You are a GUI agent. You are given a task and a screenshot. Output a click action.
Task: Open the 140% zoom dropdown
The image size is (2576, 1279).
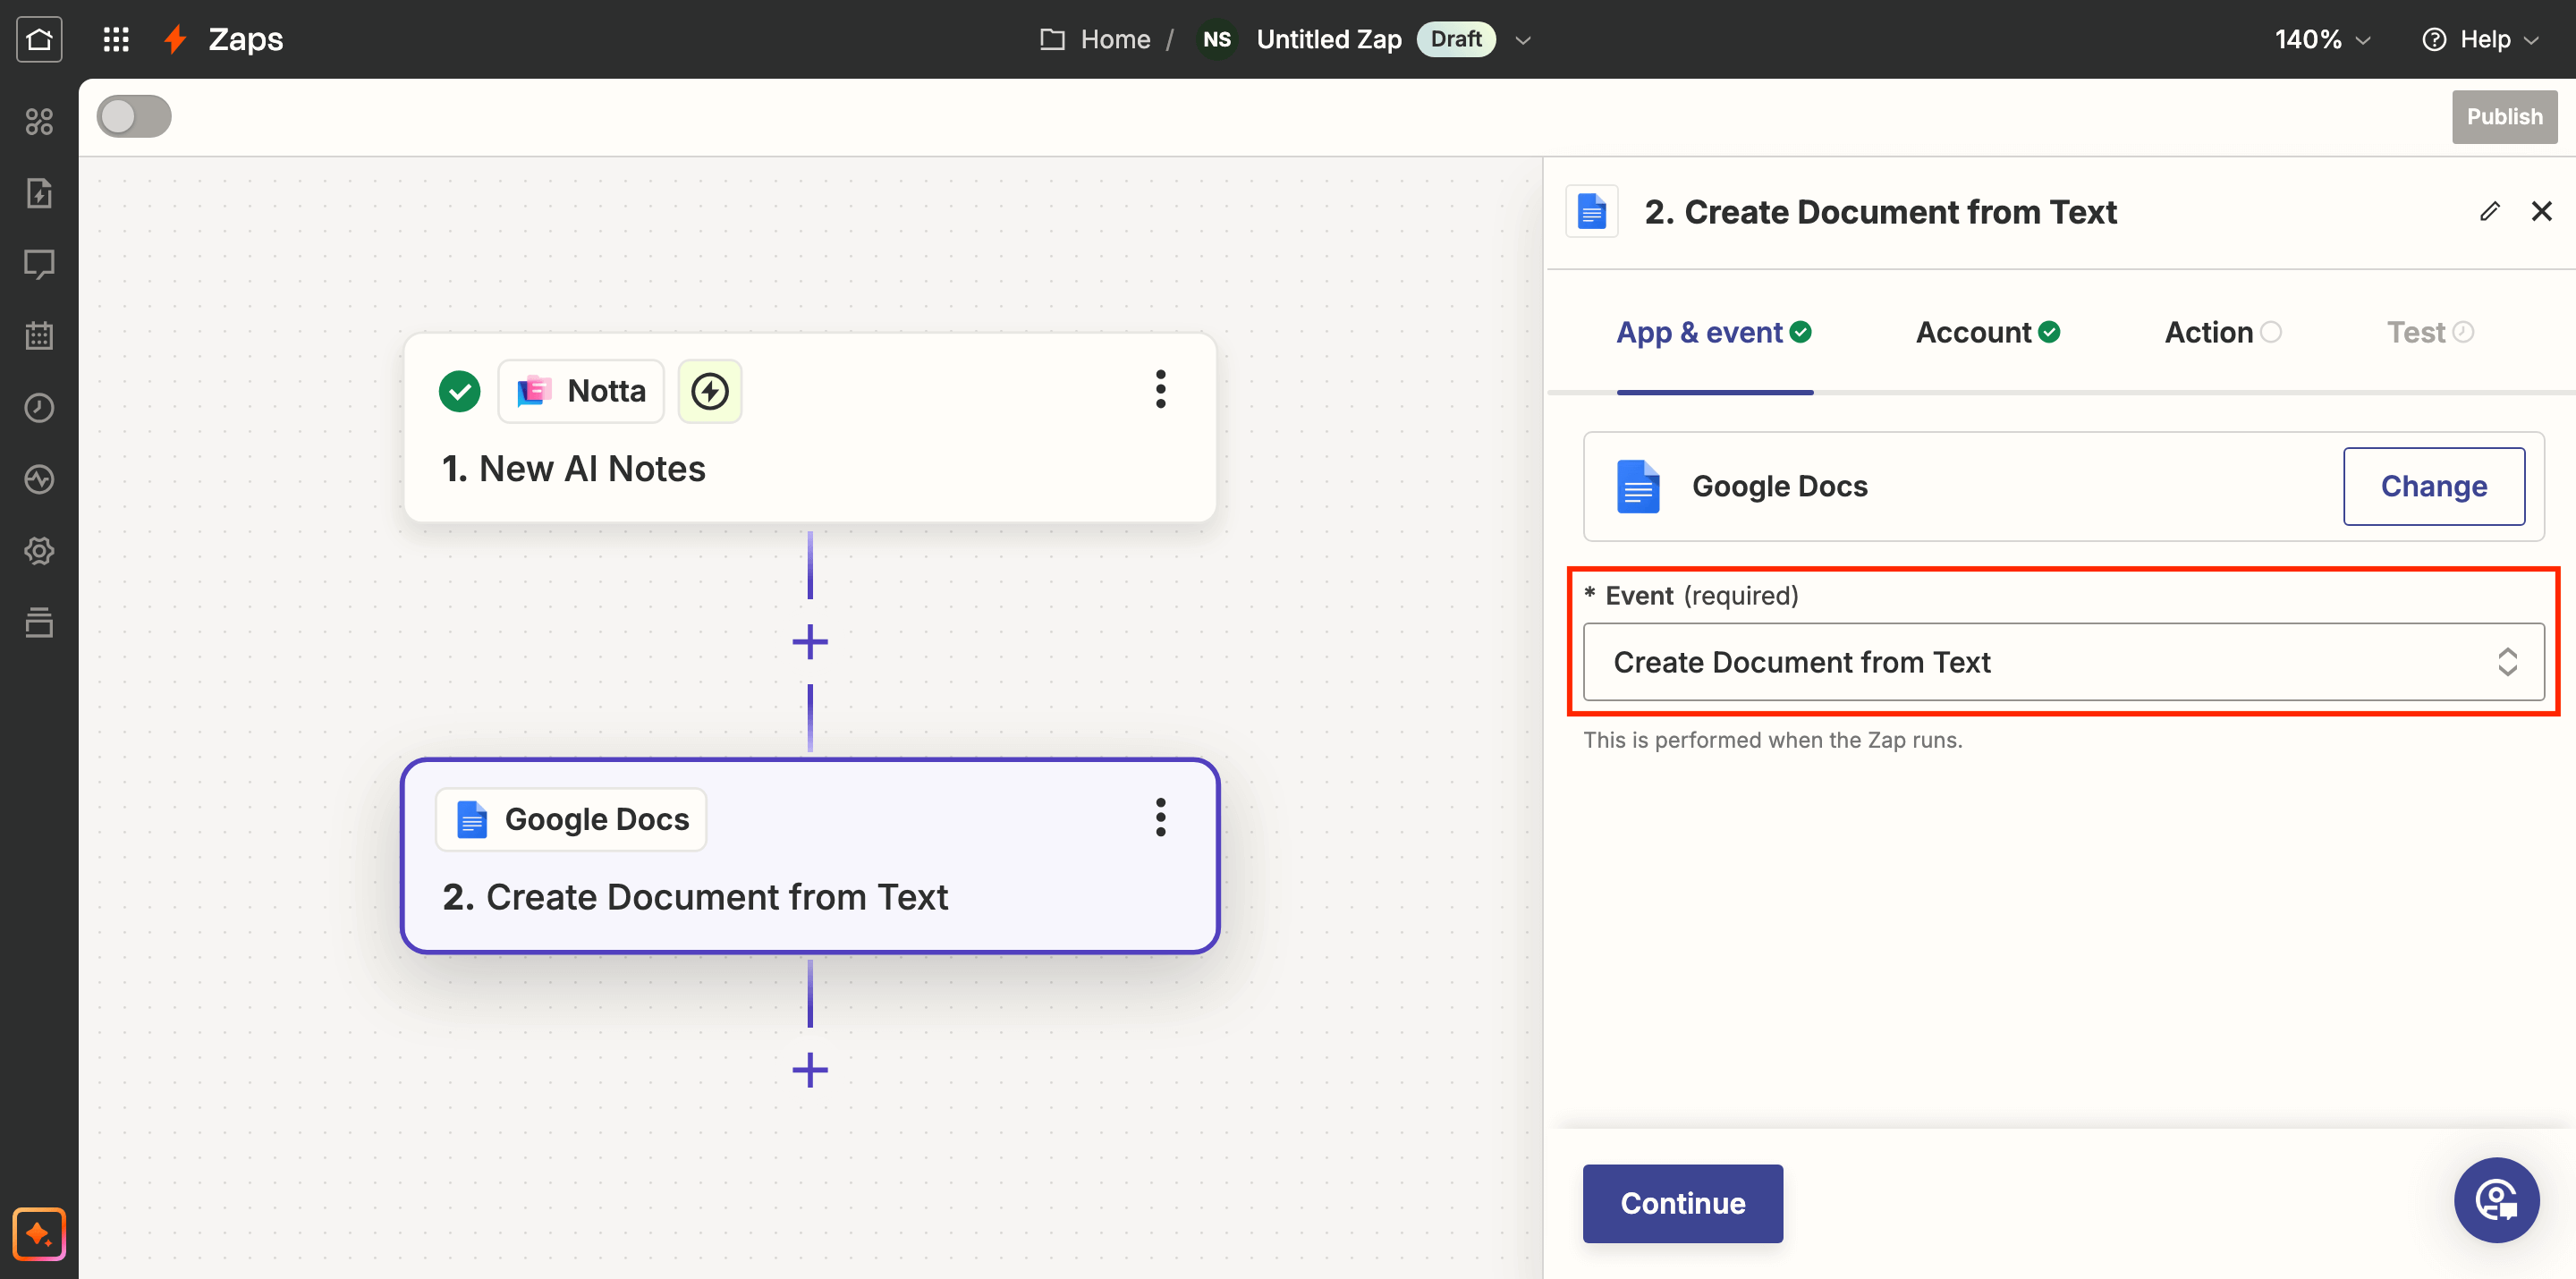tap(2322, 39)
